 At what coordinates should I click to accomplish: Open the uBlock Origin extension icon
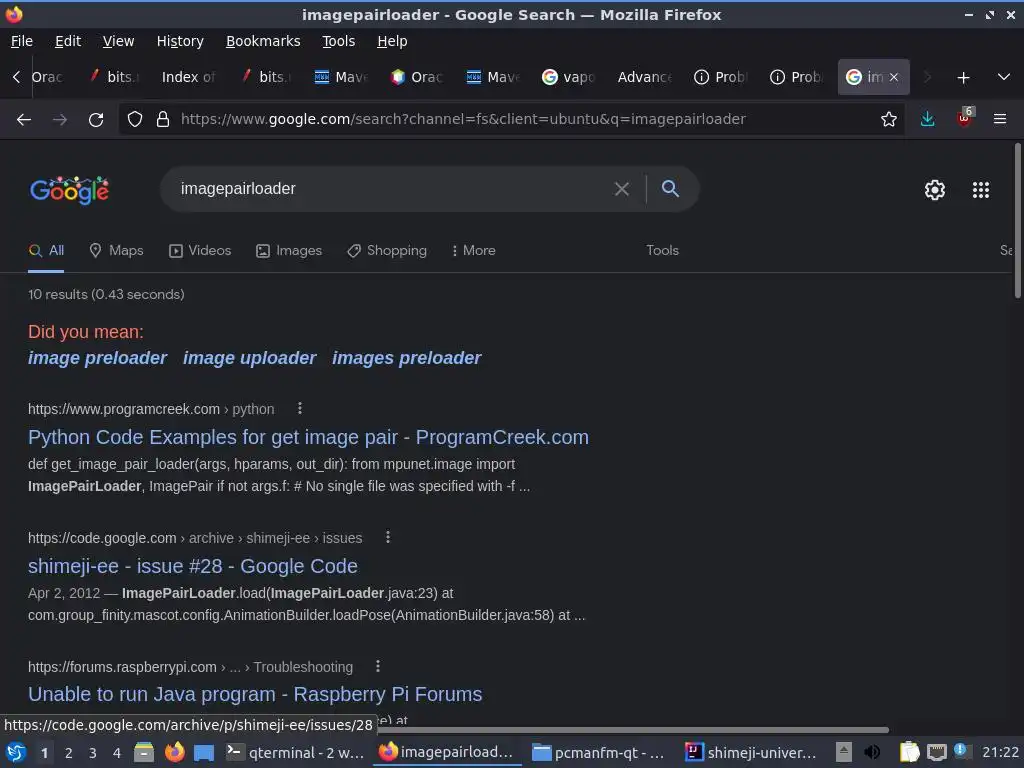coord(965,118)
